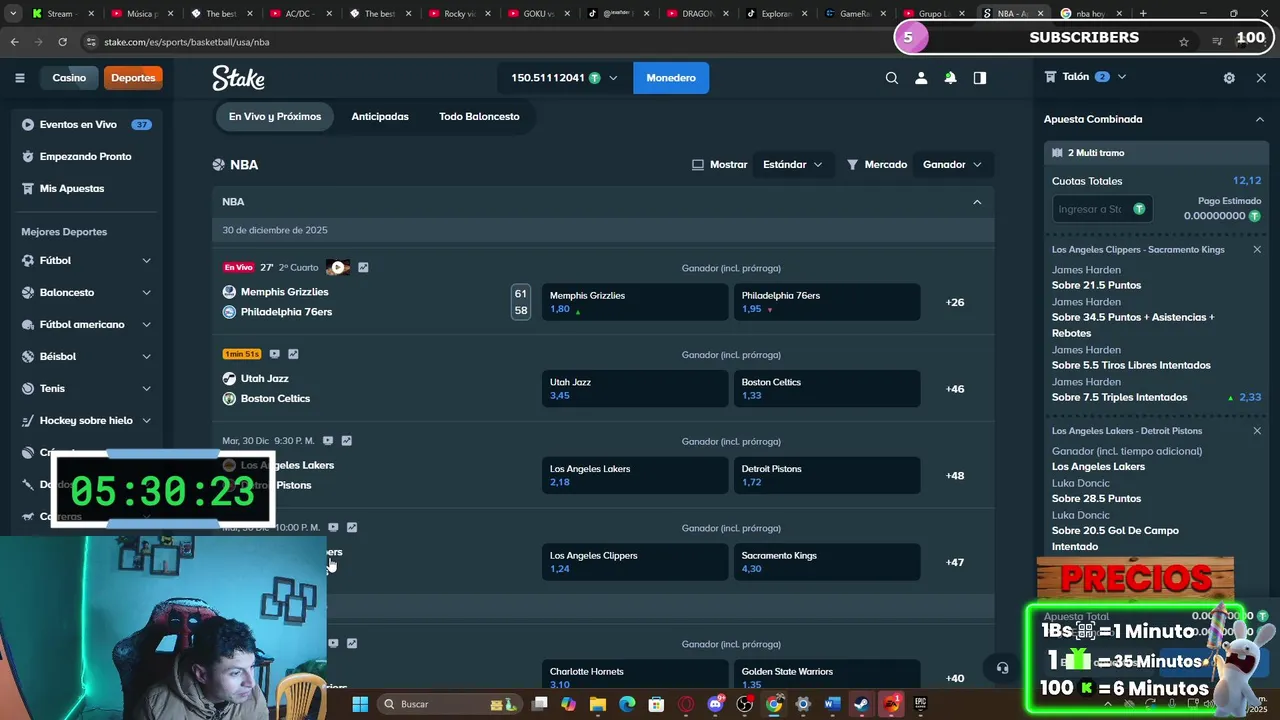This screenshot has width=1280, height=720.
Task: Open the hamburger menu in the Stake sidebar
Action: pos(19,78)
